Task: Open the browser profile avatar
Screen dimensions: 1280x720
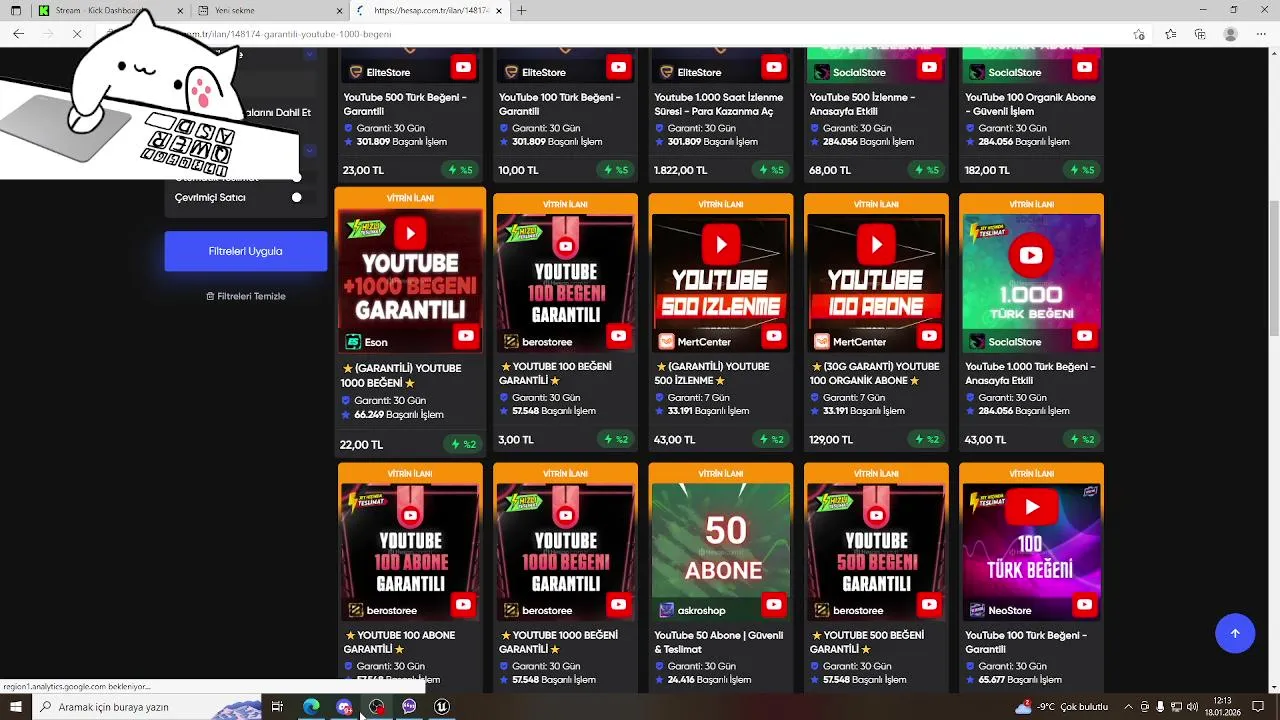Action: coord(1231,34)
